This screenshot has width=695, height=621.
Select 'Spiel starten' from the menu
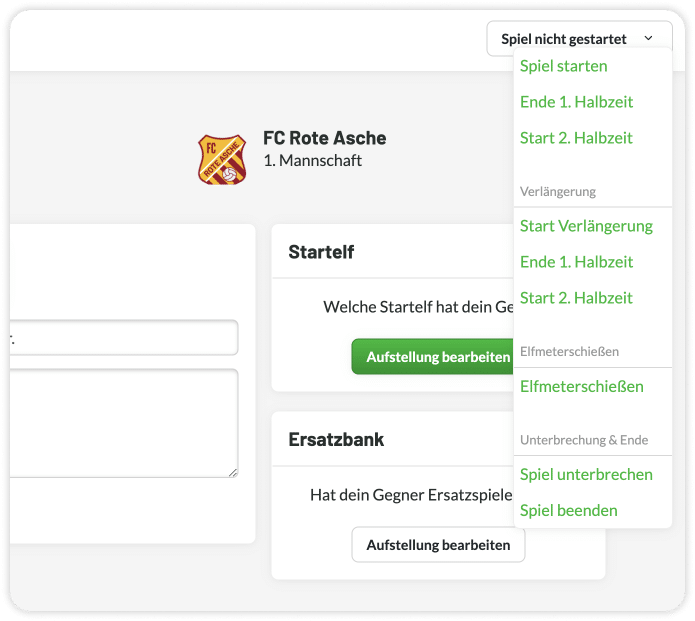[563, 66]
